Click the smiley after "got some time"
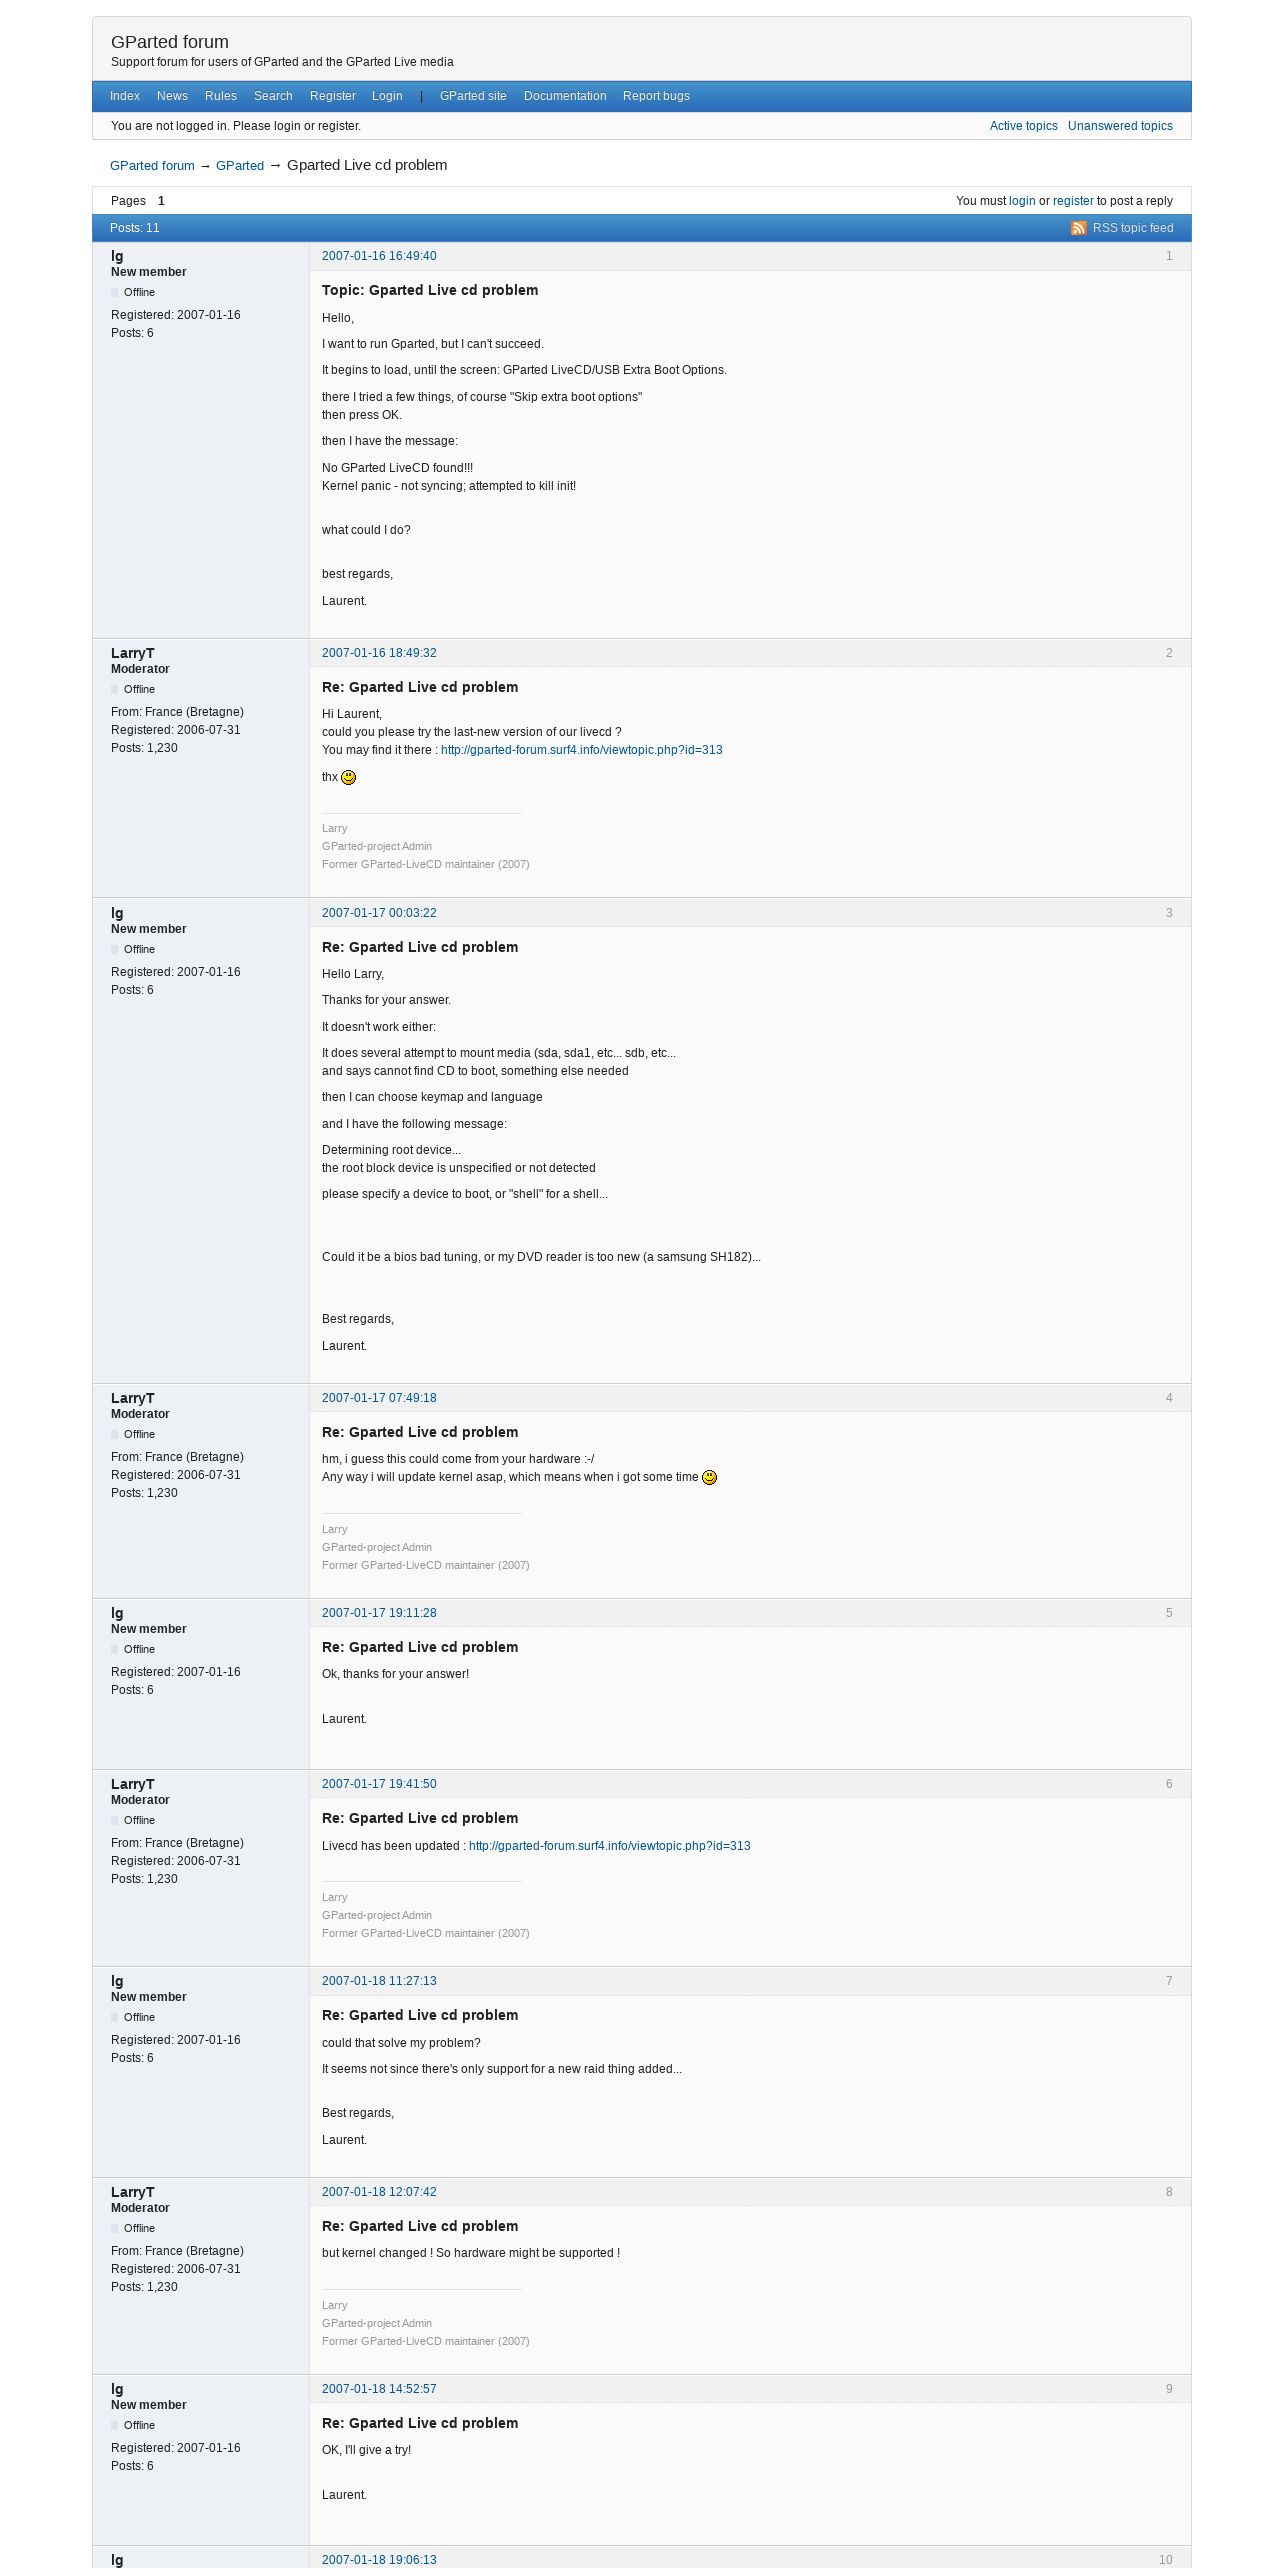1284x2568 pixels. pos(709,1477)
